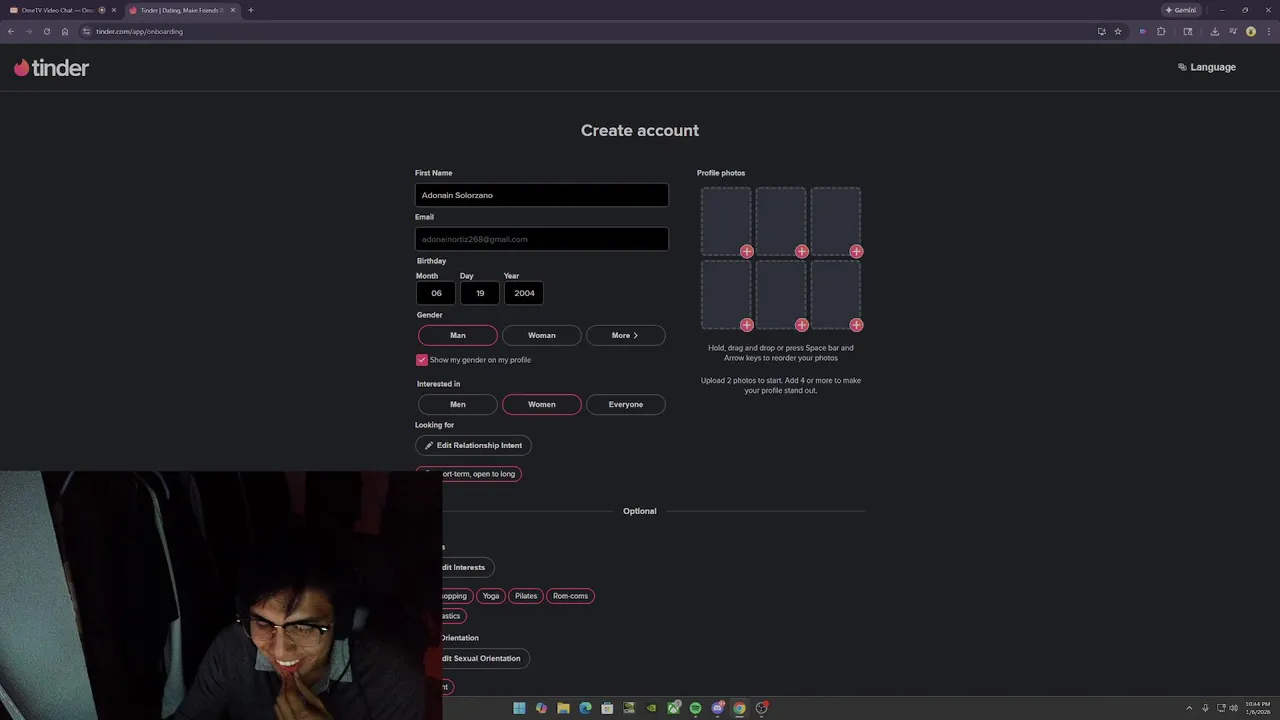1280x720 pixels.
Task: Click the browser back arrow
Action: click(x=11, y=31)
